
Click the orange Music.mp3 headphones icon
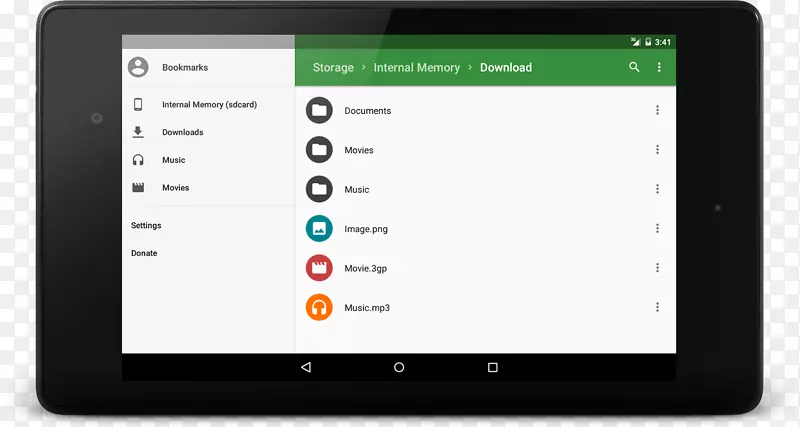pyautogui.click(x=319, y=307)
